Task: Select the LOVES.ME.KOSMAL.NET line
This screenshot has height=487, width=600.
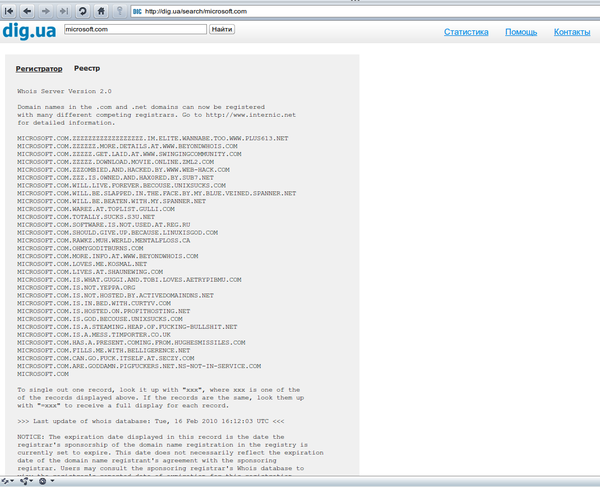Action: click(82, 264)
